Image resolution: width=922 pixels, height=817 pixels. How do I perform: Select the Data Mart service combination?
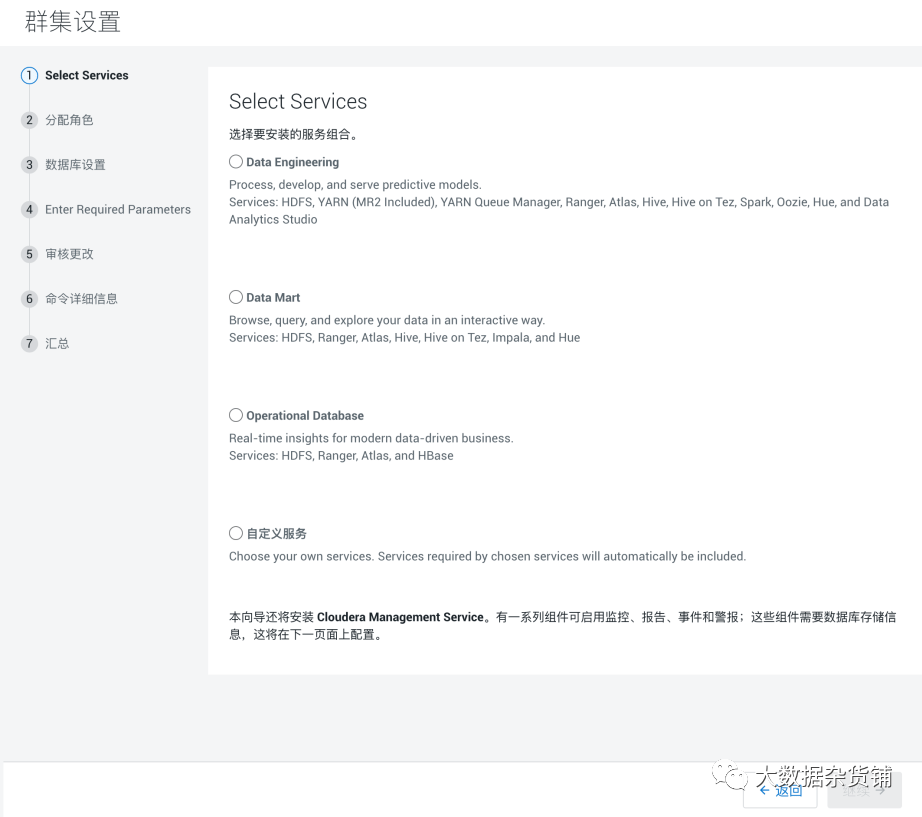click(x=236, y=297)
